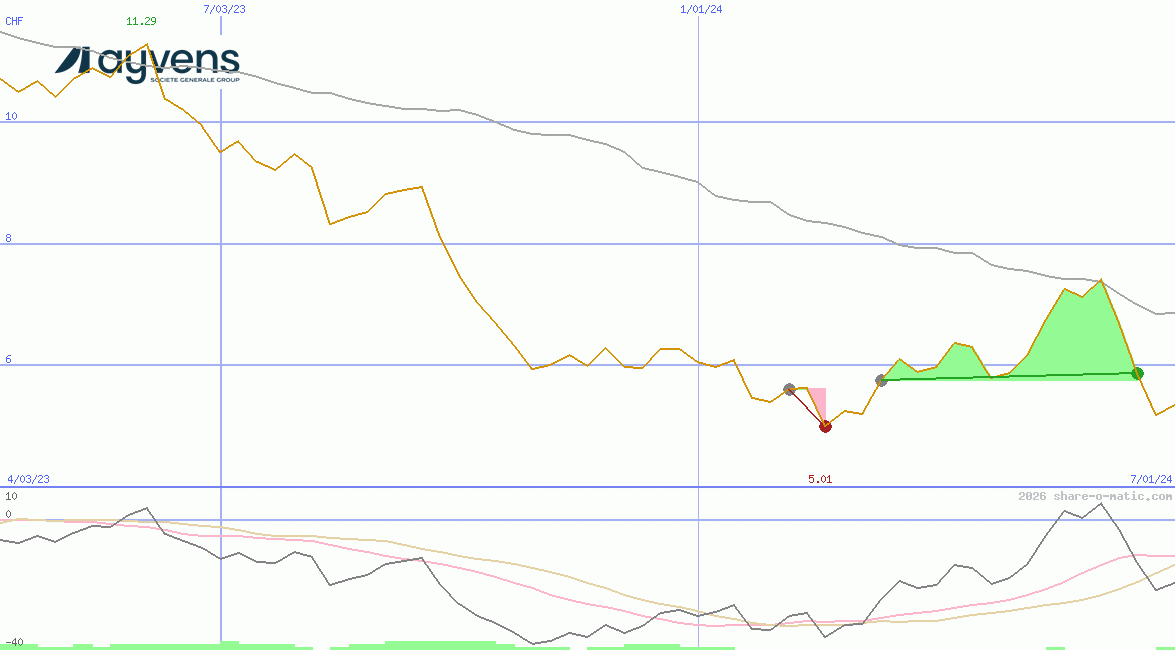Click the green profit trade exit marker
The width and height of the screenshot is (1175, 650).
1137,373
